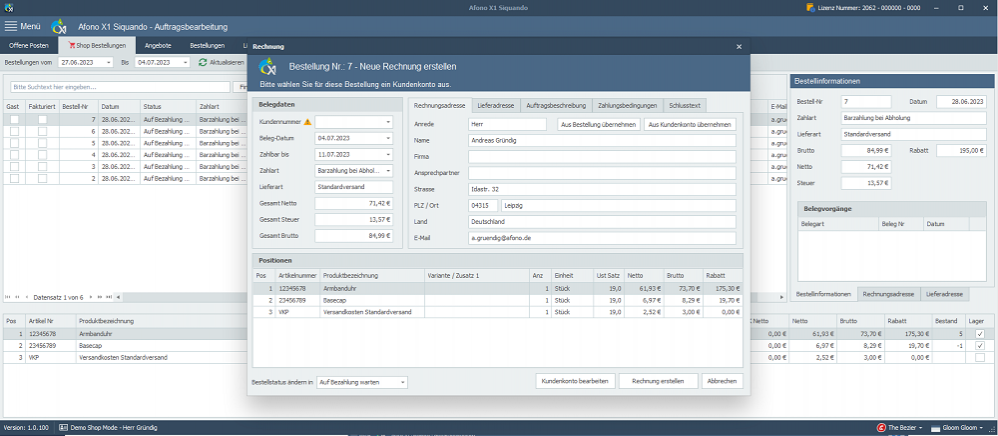
Task: Go to first record in navigator
Action: (8, 297)
